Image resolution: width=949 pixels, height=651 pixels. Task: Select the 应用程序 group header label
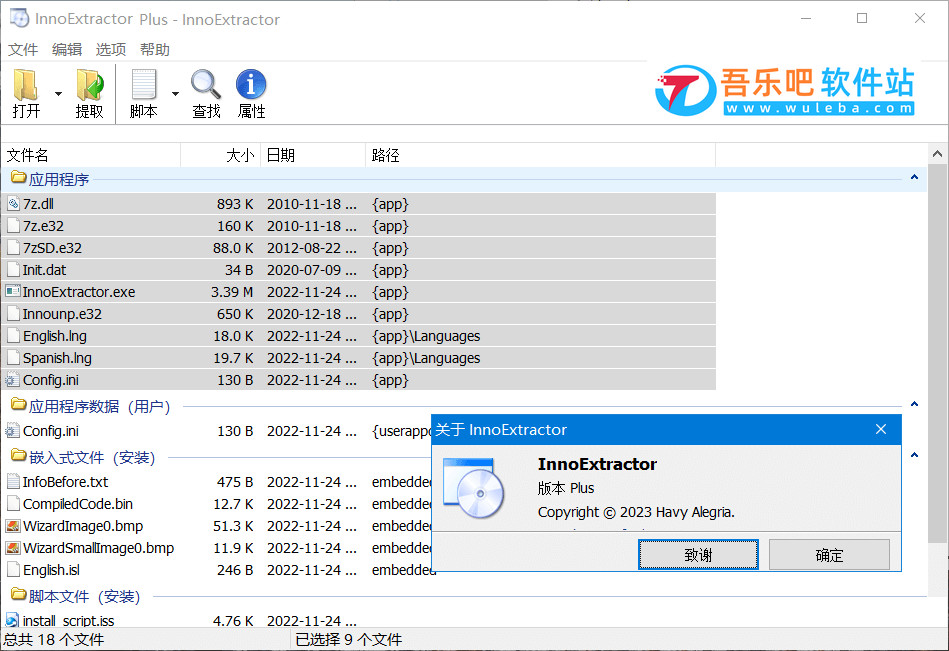point(59,179)
